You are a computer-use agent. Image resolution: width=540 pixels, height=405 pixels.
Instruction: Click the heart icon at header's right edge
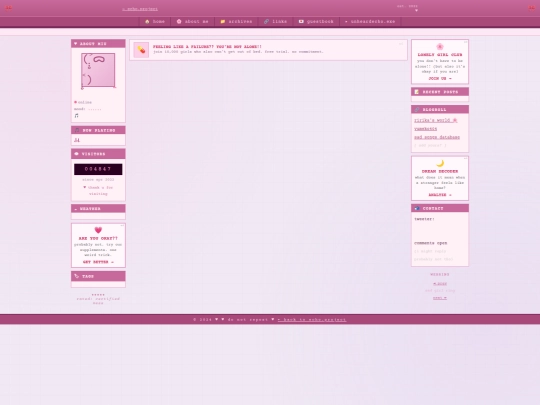pos(532,8)
